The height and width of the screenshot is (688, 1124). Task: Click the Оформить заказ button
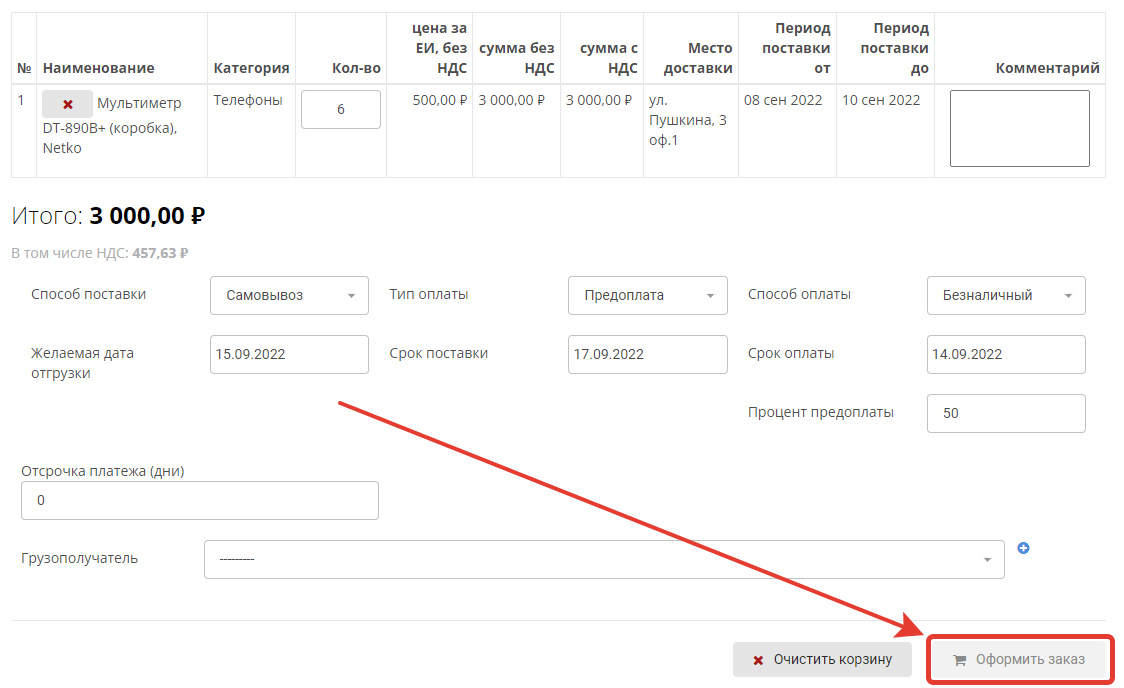pyautogui.click(x=1020, y=660)
